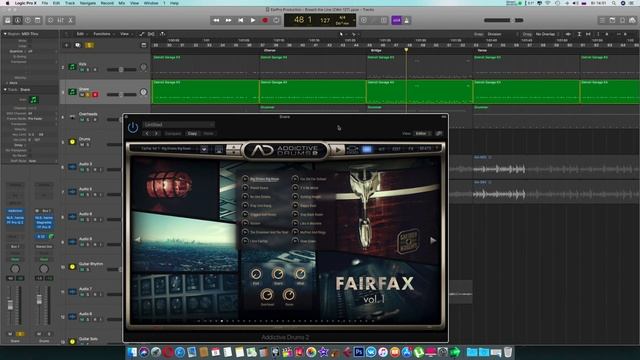Open the File menu
This screenshot has width=640, height=360.
[44, 3]
